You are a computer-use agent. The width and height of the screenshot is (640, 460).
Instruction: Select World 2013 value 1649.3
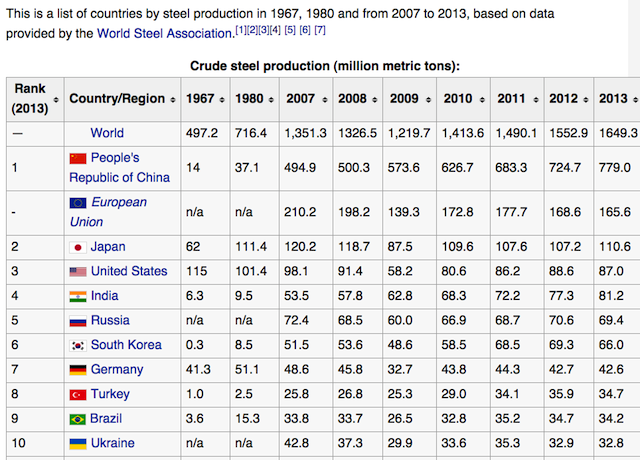(x=618, y=133)
